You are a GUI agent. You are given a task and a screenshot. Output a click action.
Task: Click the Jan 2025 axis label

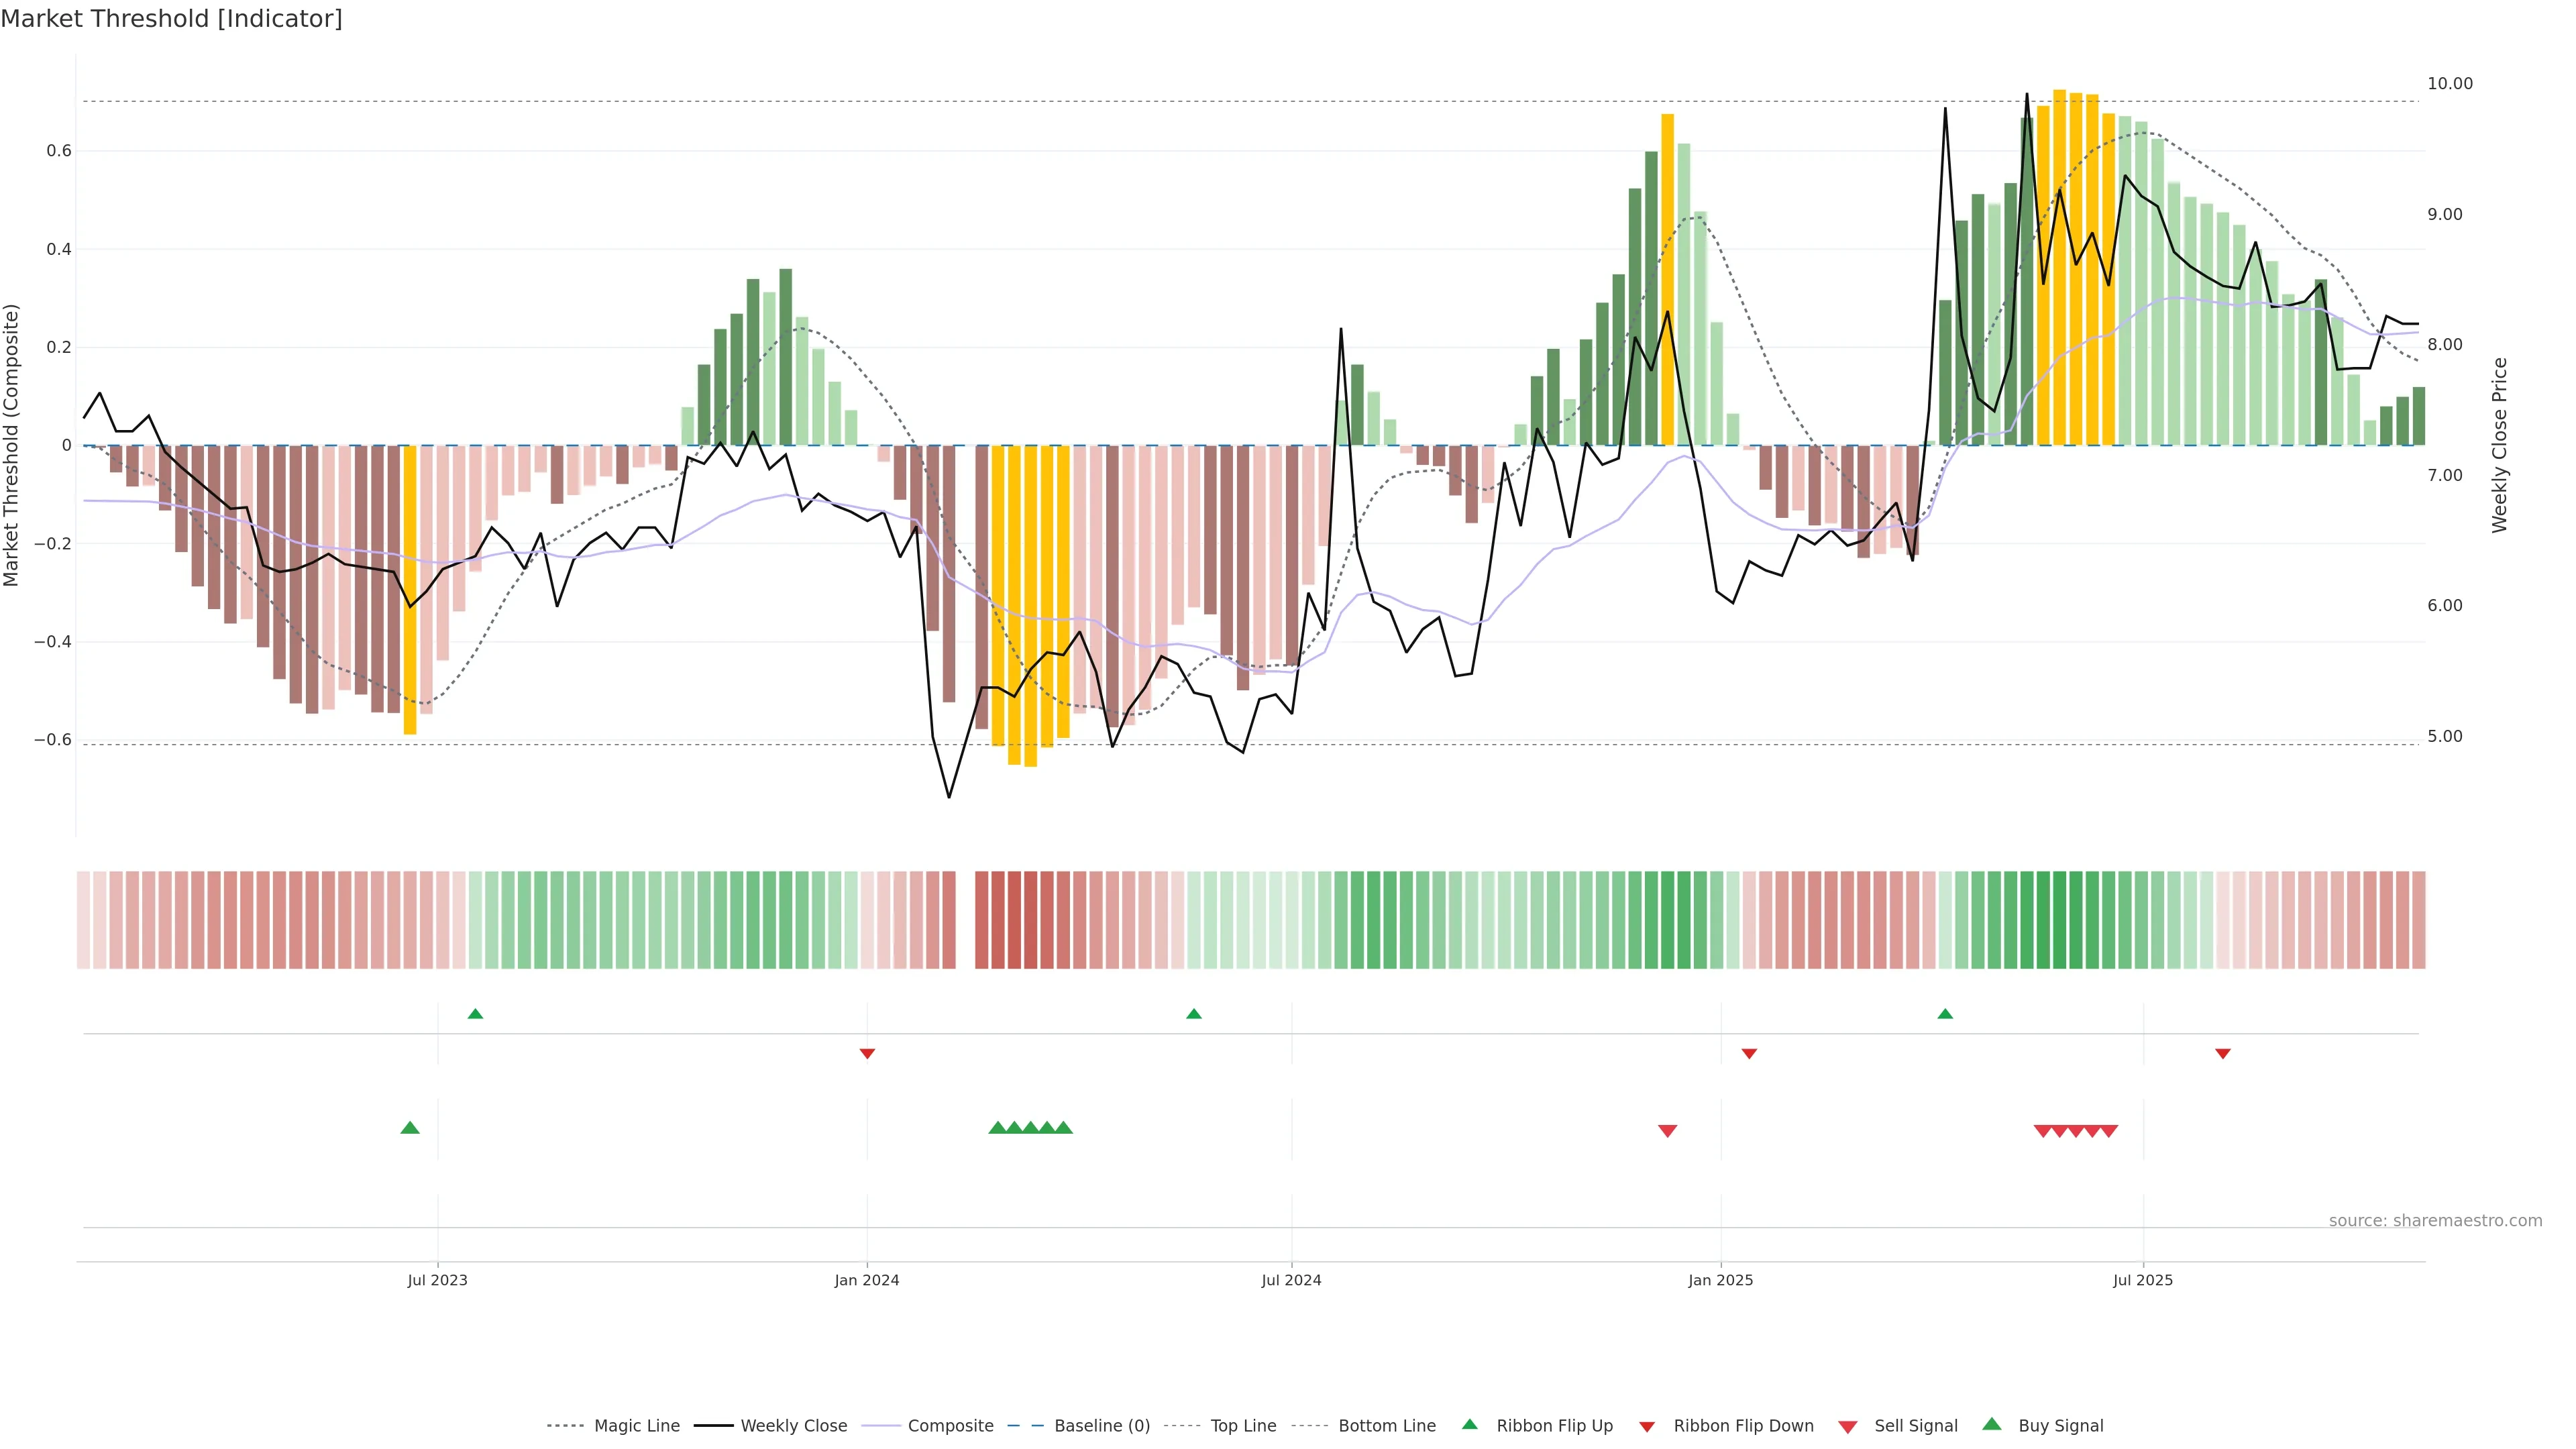coord(1720,1280)
